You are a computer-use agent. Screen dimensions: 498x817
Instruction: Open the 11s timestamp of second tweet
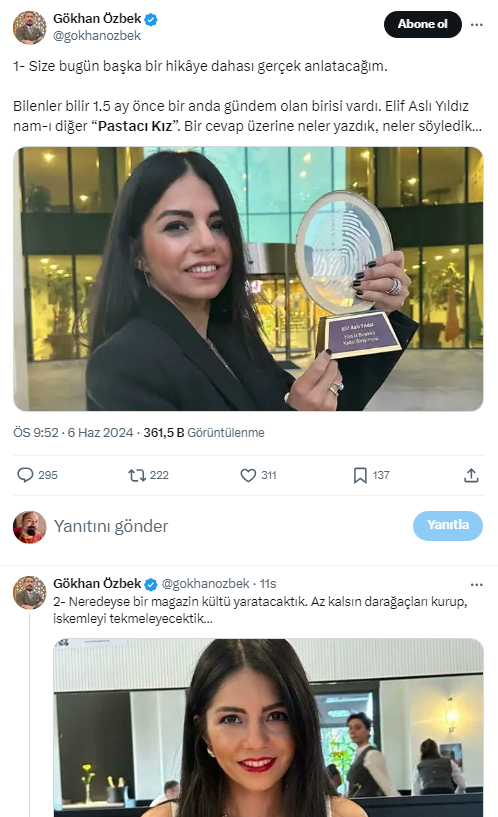pyautogui.click(x=268, y=584)
